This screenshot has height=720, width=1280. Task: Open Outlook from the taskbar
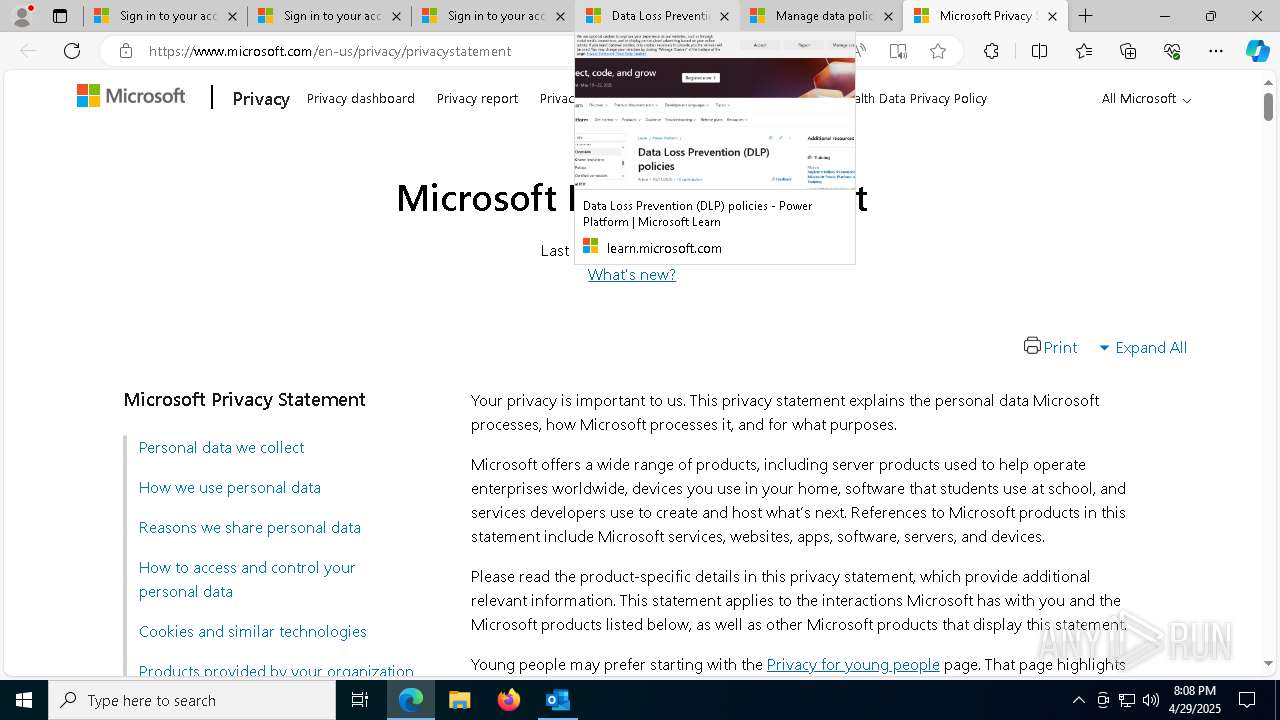coord(557,700)
